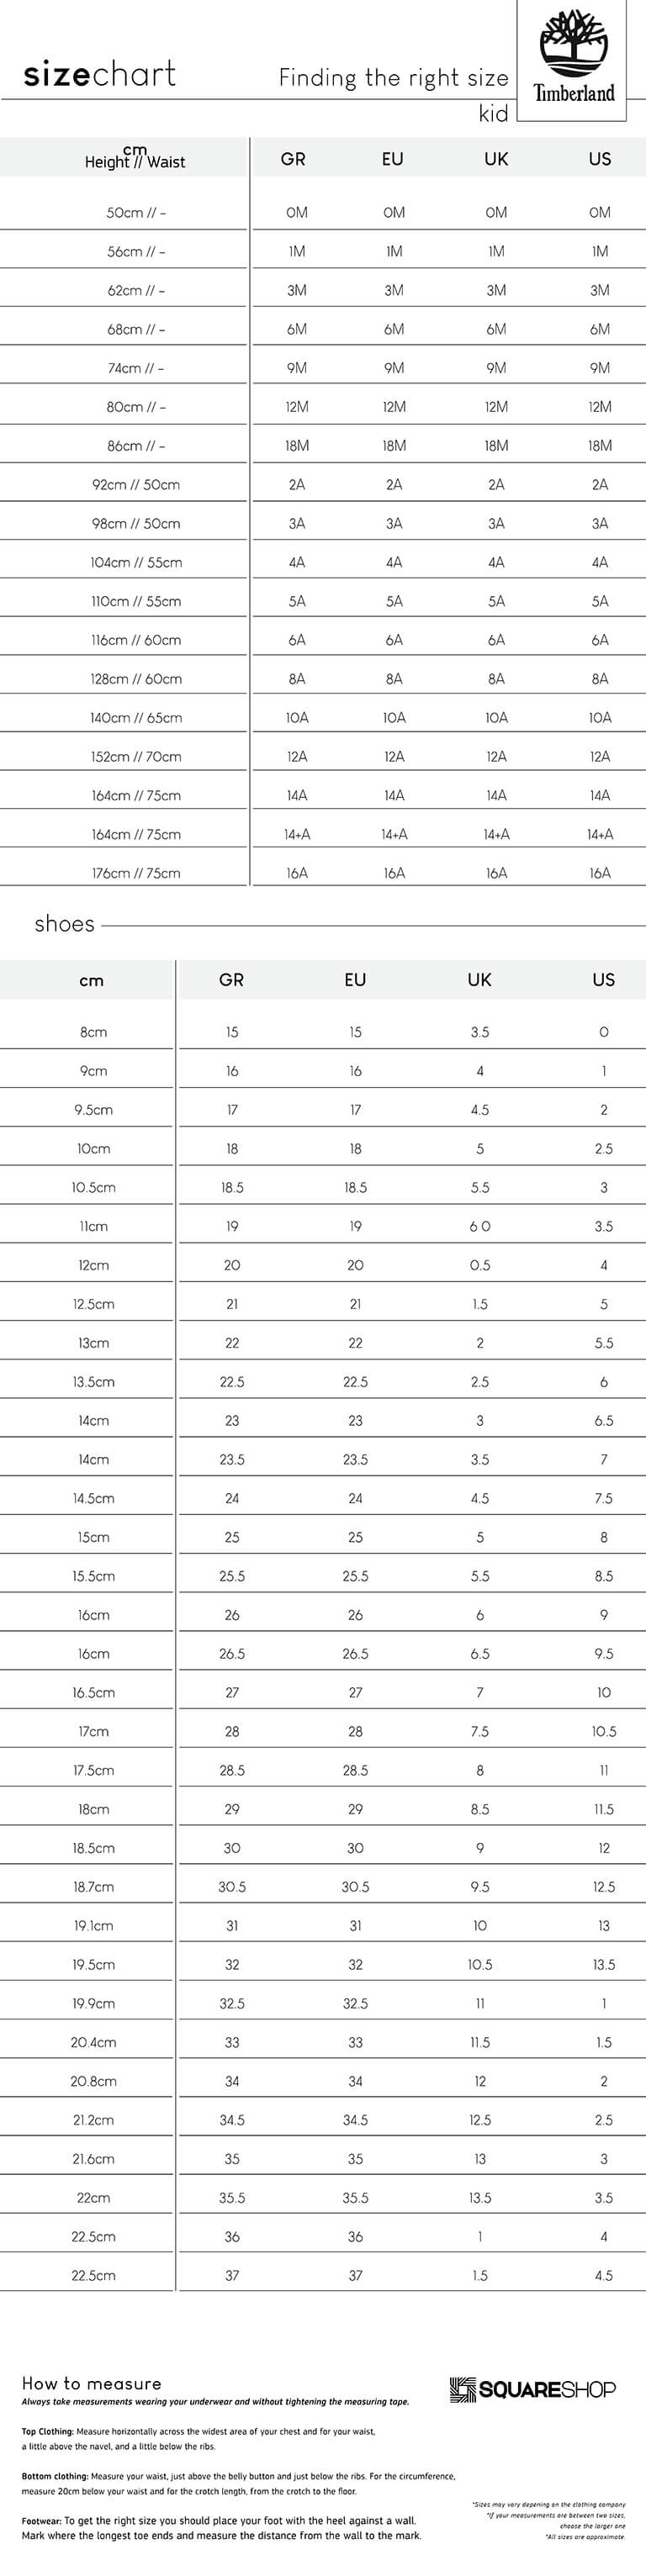Select the '20.4cm' shoe row label
Viewport: 646px width, 2576px height.
click(93, 2042)
